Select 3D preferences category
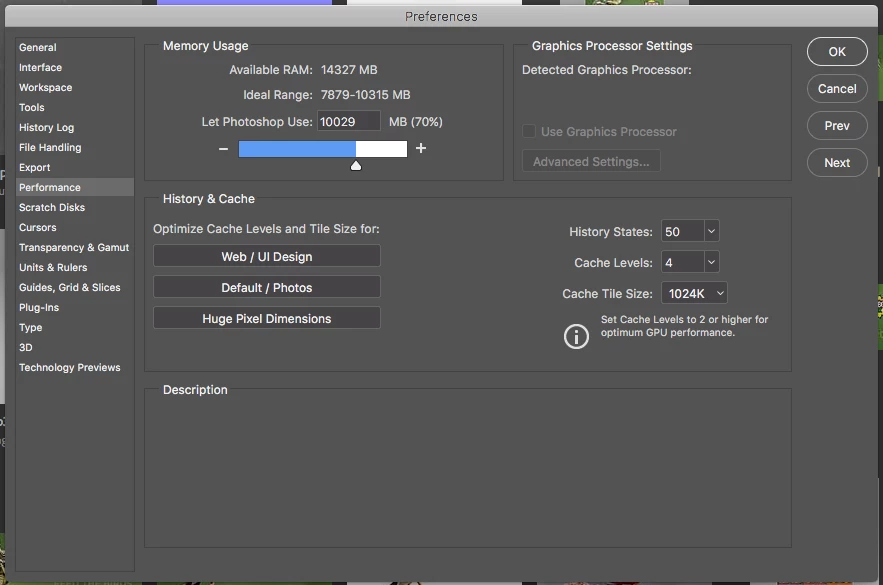883x585 pixels. (75, 347)
